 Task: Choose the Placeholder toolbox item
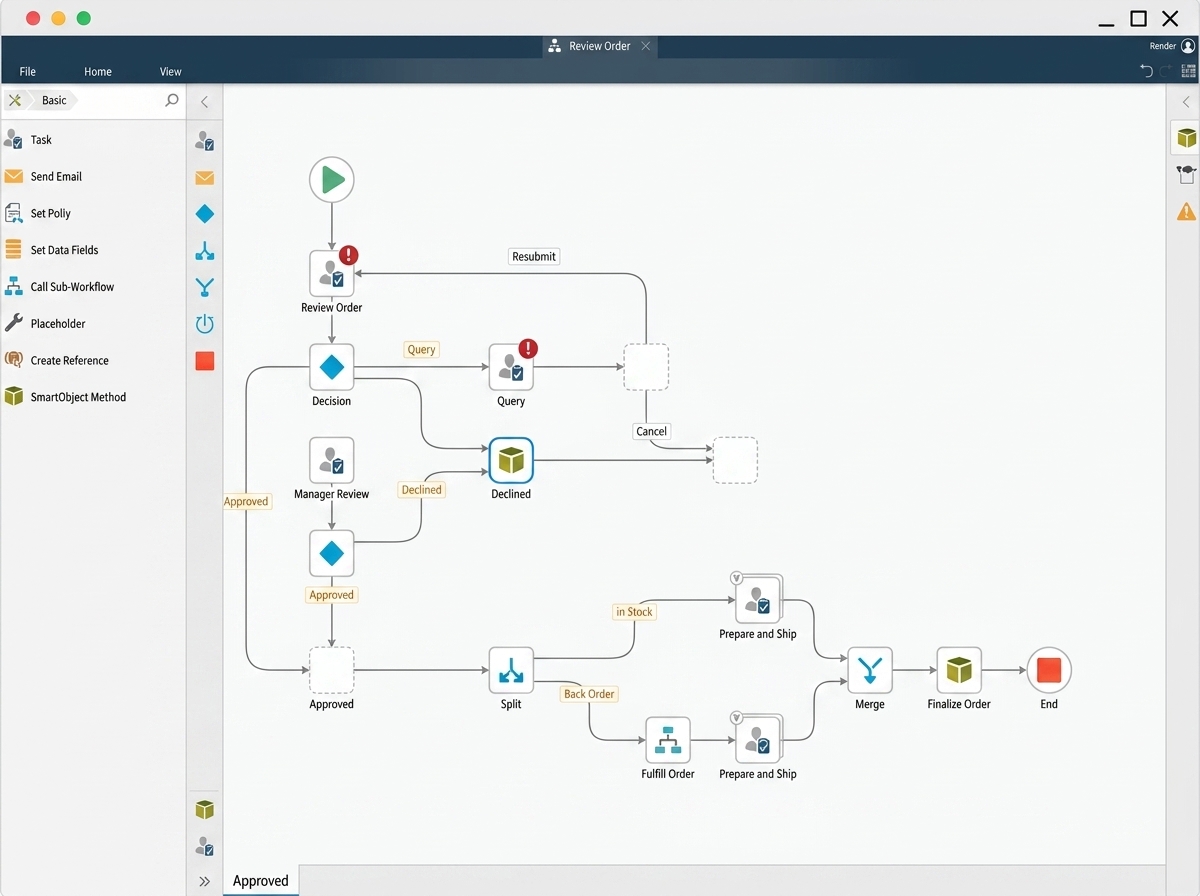click(93, 323)
